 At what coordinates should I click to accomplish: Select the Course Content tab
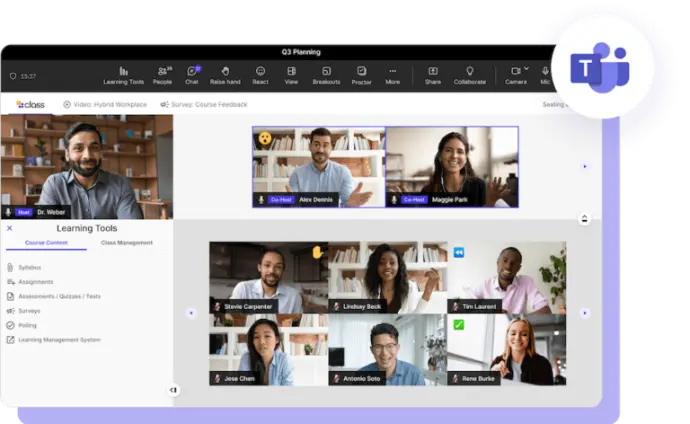coord(46,243)
